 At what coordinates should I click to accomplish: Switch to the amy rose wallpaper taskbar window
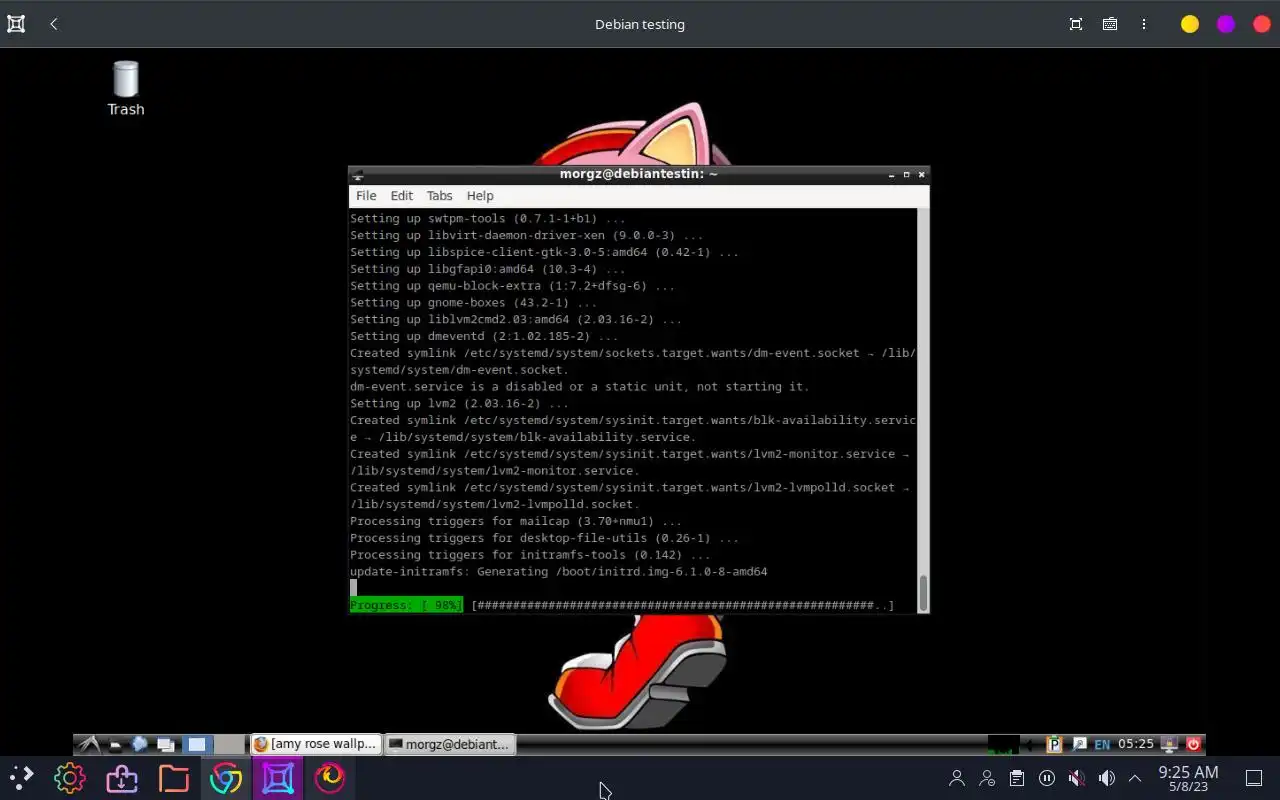(315, 744)
